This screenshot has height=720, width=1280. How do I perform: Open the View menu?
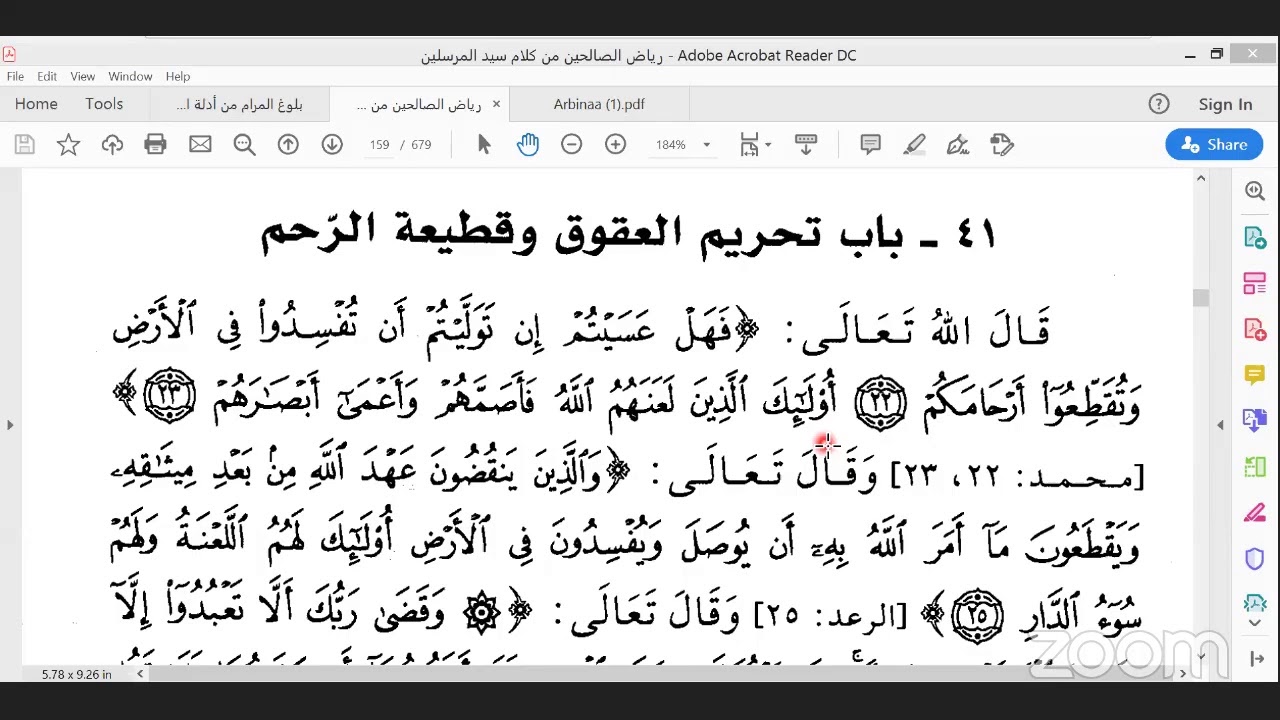[x=83, y=76]
